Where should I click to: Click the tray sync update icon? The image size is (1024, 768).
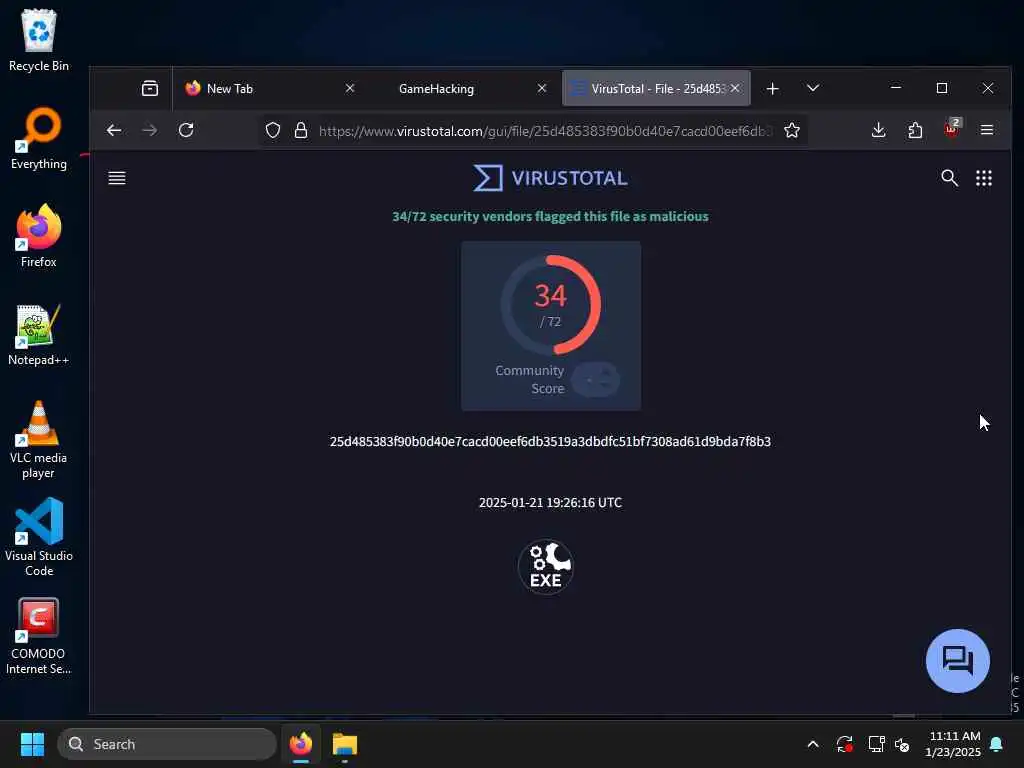[x=844, y=744]
